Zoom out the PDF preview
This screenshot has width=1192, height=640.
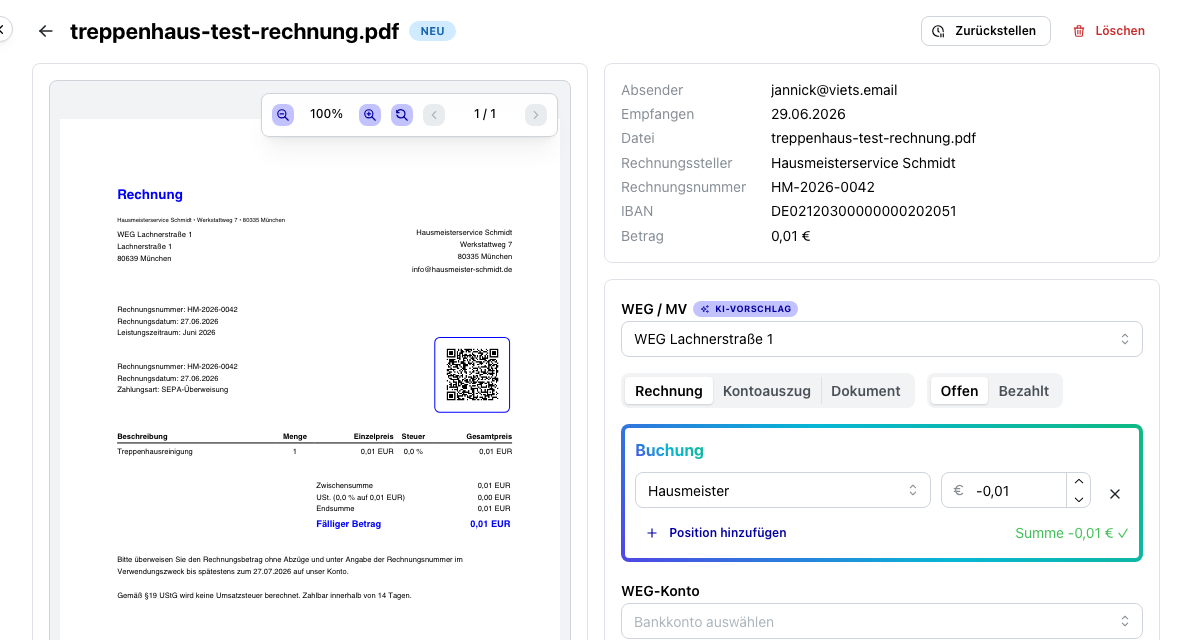coord(283,115)
